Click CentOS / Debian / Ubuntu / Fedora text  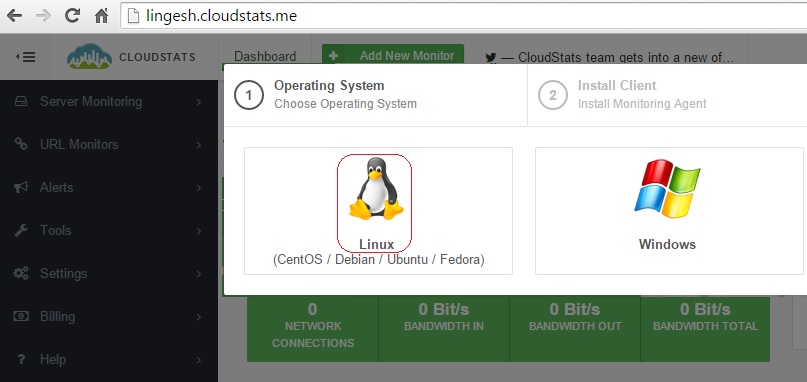379,259
